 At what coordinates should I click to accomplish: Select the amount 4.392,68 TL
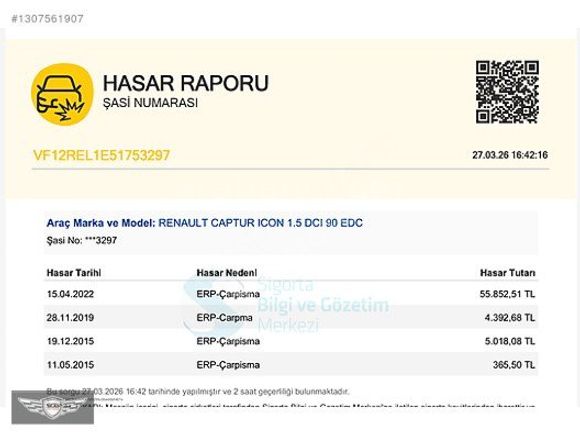coord(510,317)
